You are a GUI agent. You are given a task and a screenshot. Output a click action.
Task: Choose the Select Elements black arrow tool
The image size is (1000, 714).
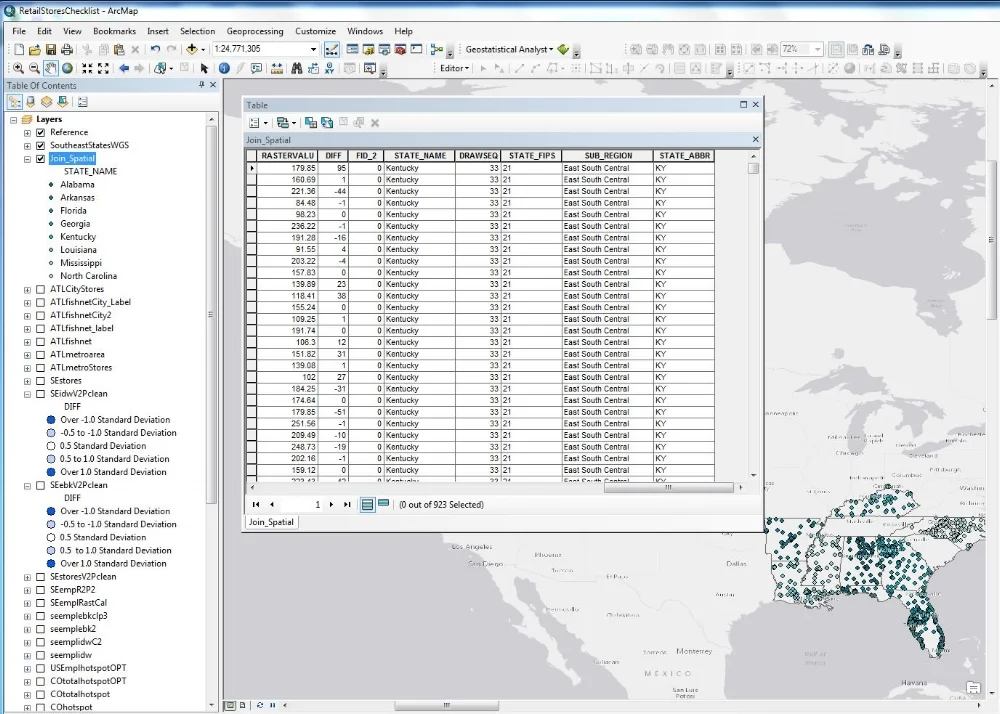204,68
